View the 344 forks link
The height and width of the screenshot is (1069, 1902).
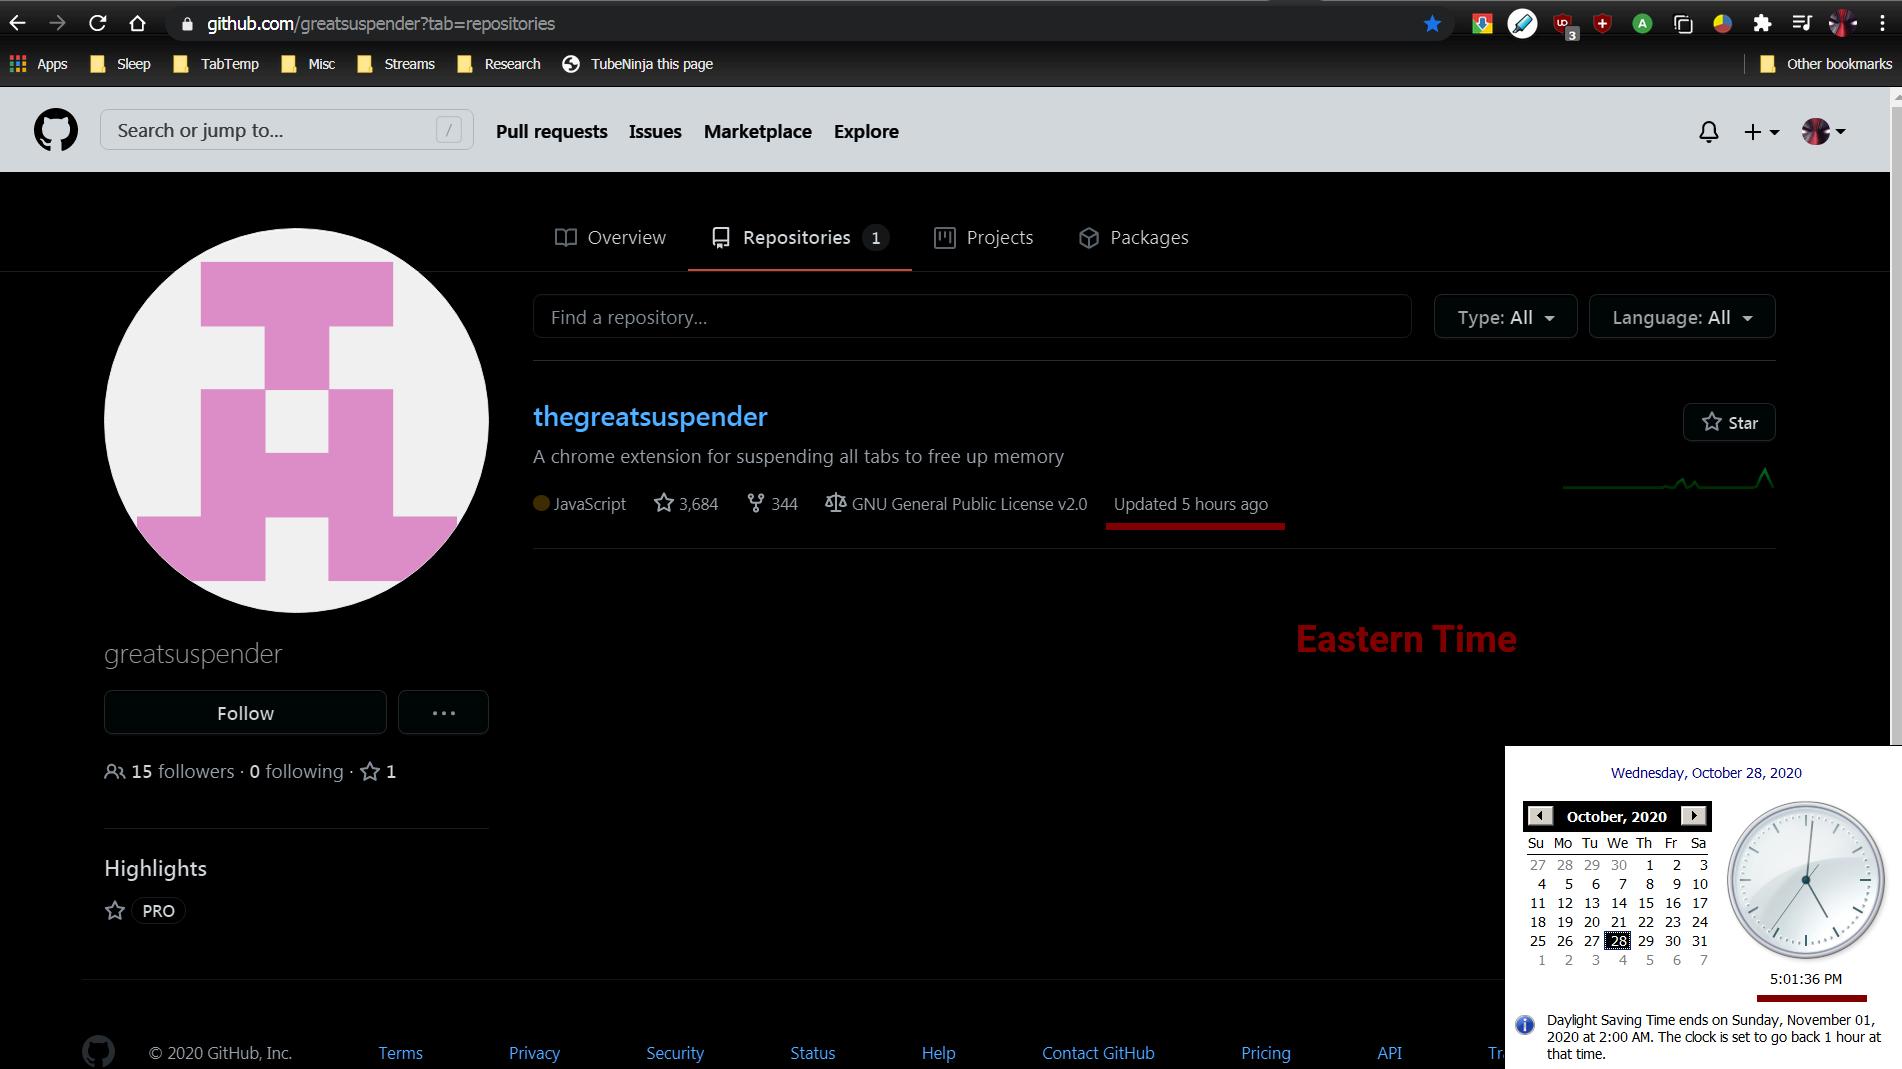pos(772,504)
